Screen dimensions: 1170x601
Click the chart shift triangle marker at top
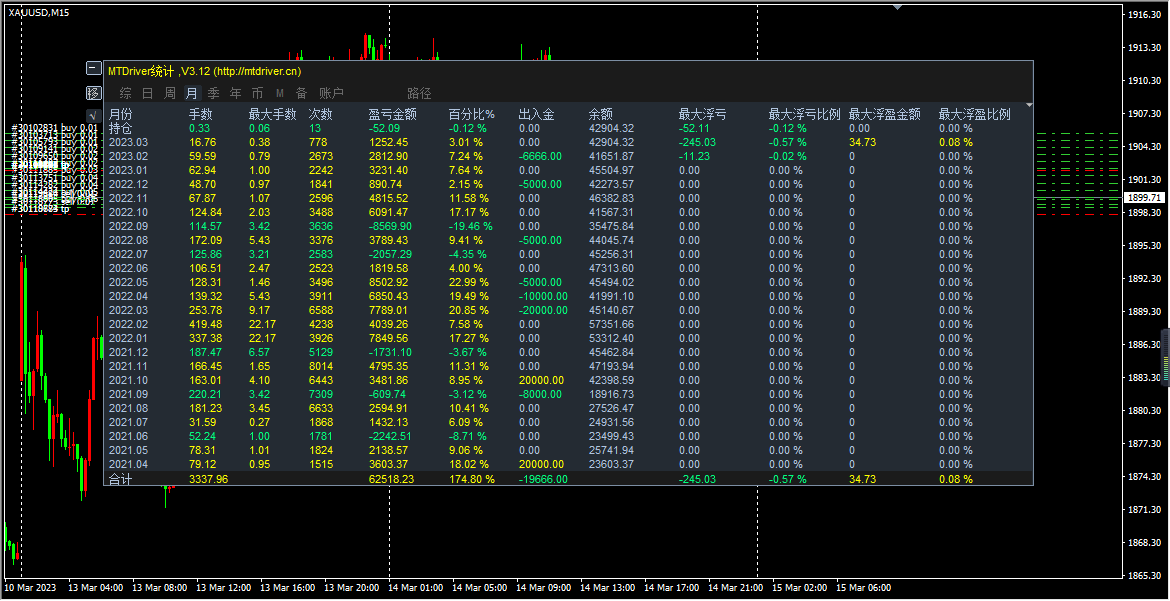click(898, 6)
